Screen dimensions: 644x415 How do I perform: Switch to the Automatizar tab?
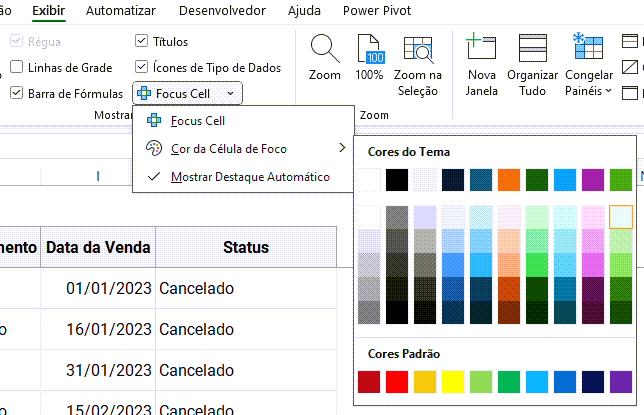tap(121, 11)
